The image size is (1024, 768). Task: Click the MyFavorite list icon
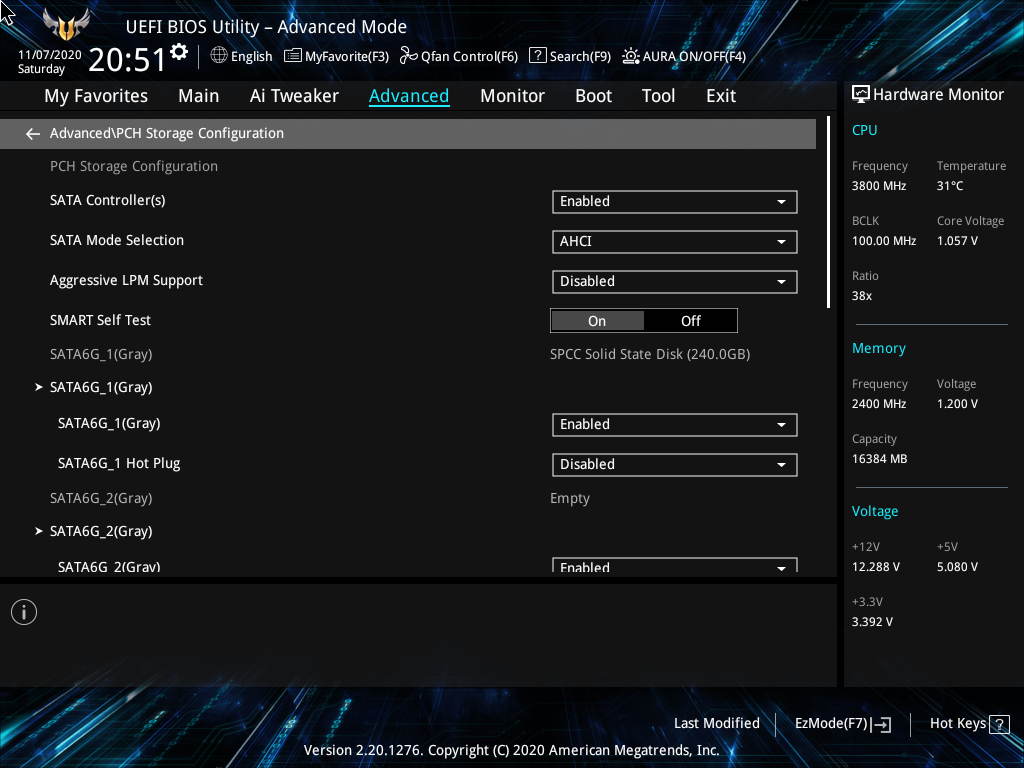pyautogui.click(x=293, y=56)
